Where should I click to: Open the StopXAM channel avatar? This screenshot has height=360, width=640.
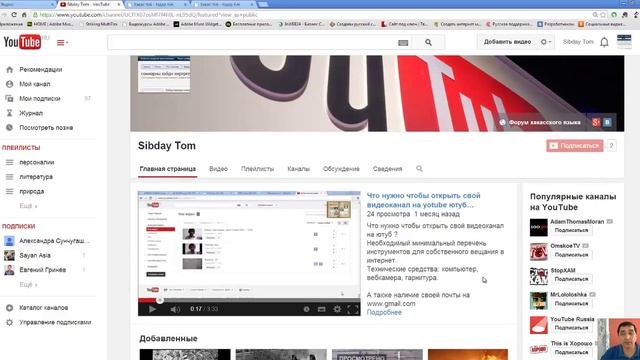[x=538, y=276]
